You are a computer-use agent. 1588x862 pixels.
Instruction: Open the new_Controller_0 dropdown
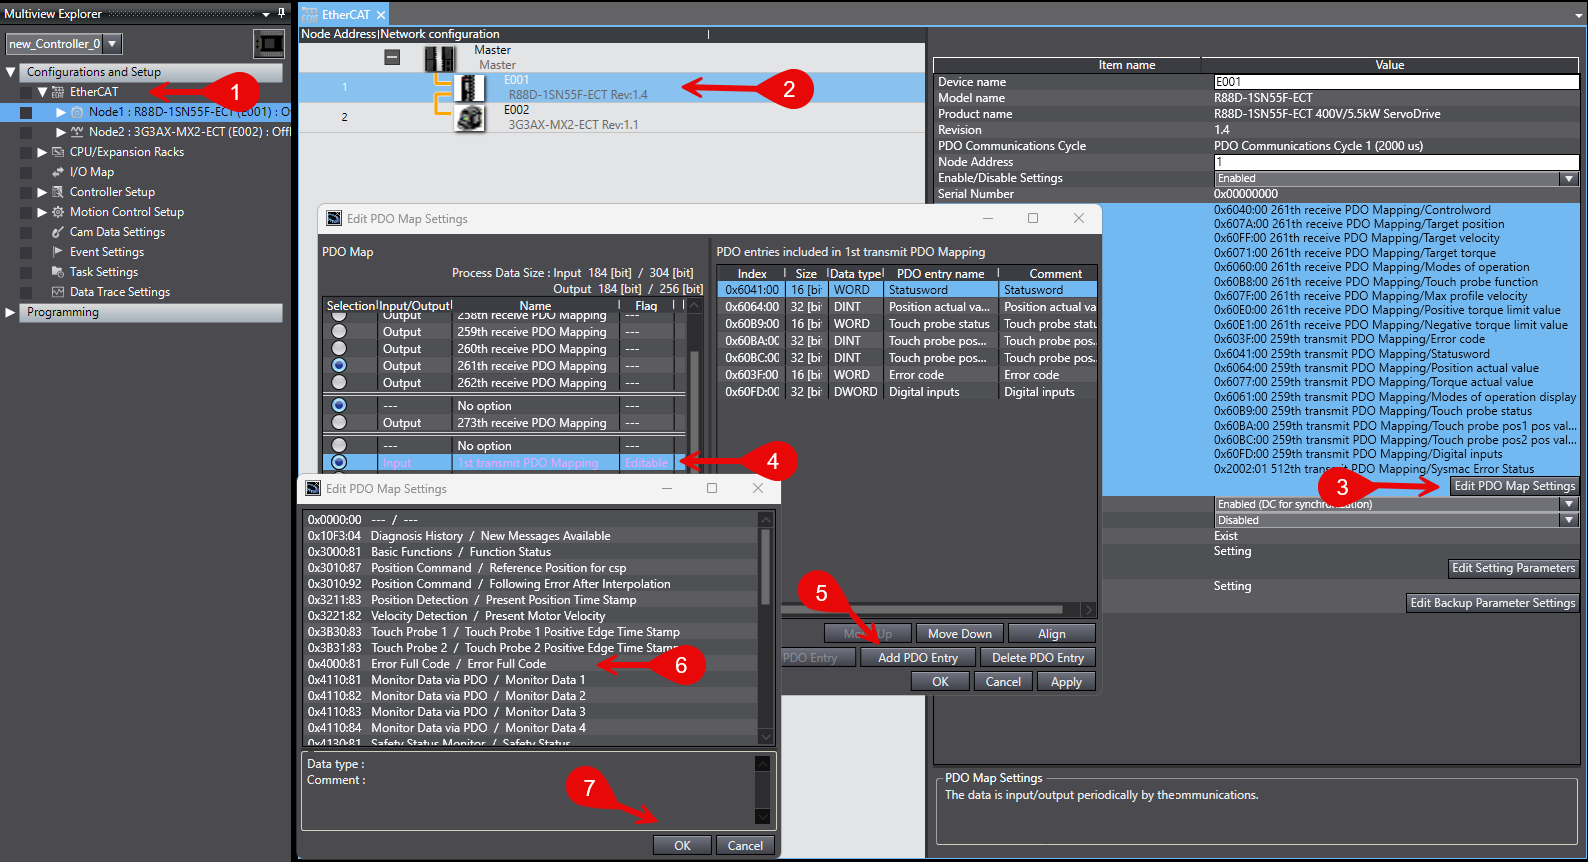point(113,44)
